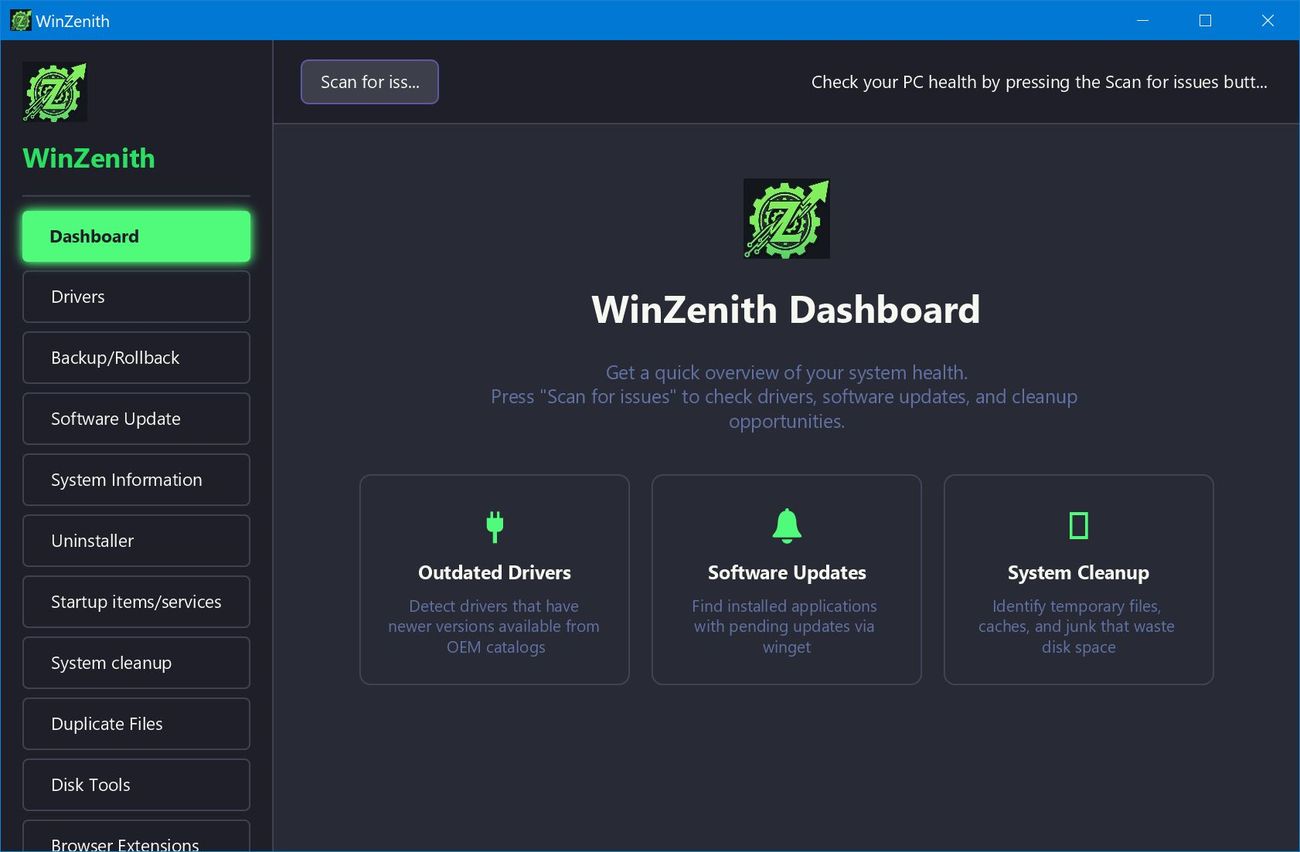Viewport: 1300px width, 852px height.
Task: Open Backup/Rollback in the sidebar
Action: click(136, 358)
